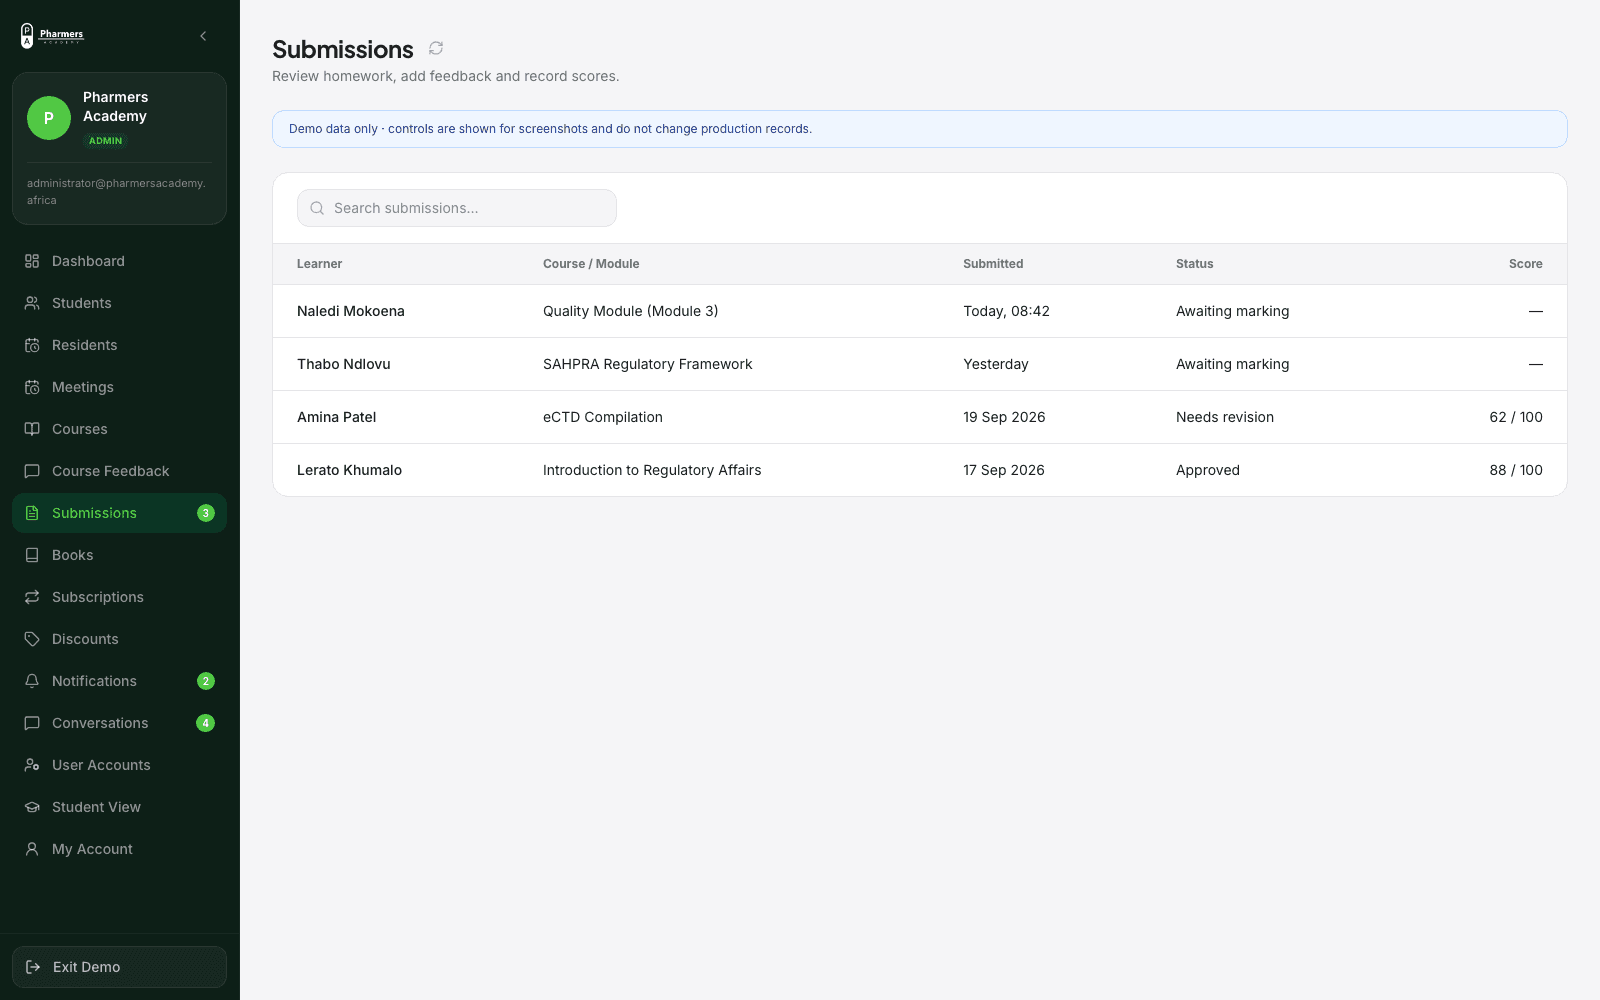Click the Submissions badge showing 3
This screenshot has height=1000, width=1600.
pyautogui.click(x=206, y=513)
